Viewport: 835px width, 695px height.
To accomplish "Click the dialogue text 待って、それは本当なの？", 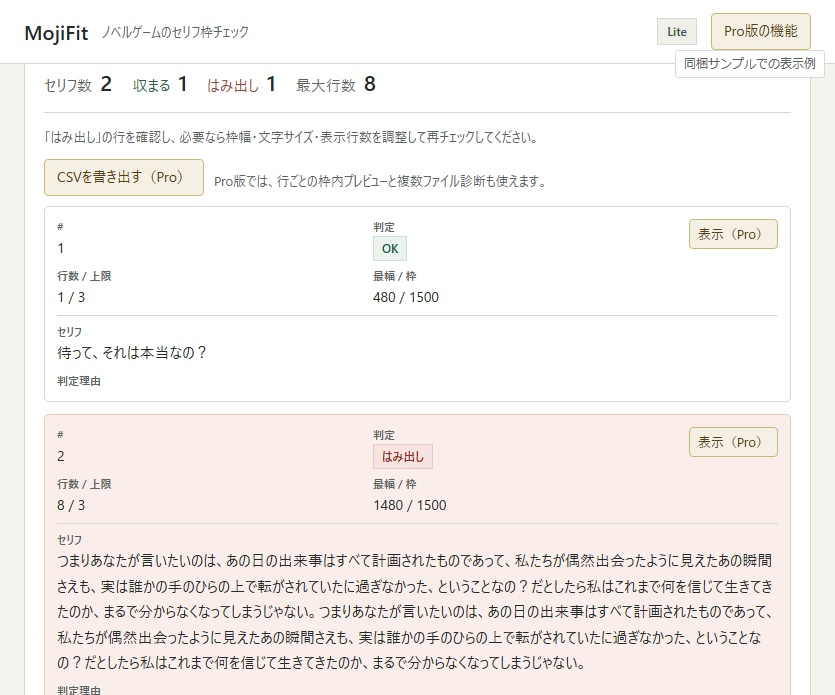I will click(x=132, y=353).
